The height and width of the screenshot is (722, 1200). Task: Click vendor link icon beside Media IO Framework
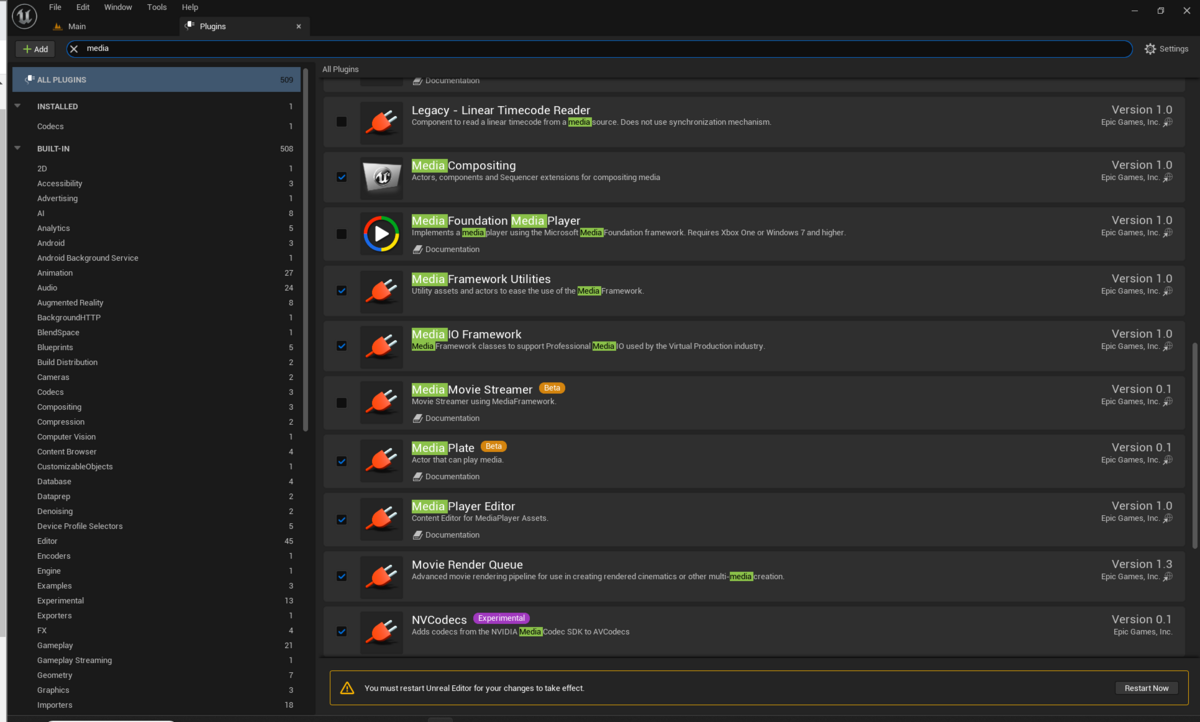[1167, 346]
